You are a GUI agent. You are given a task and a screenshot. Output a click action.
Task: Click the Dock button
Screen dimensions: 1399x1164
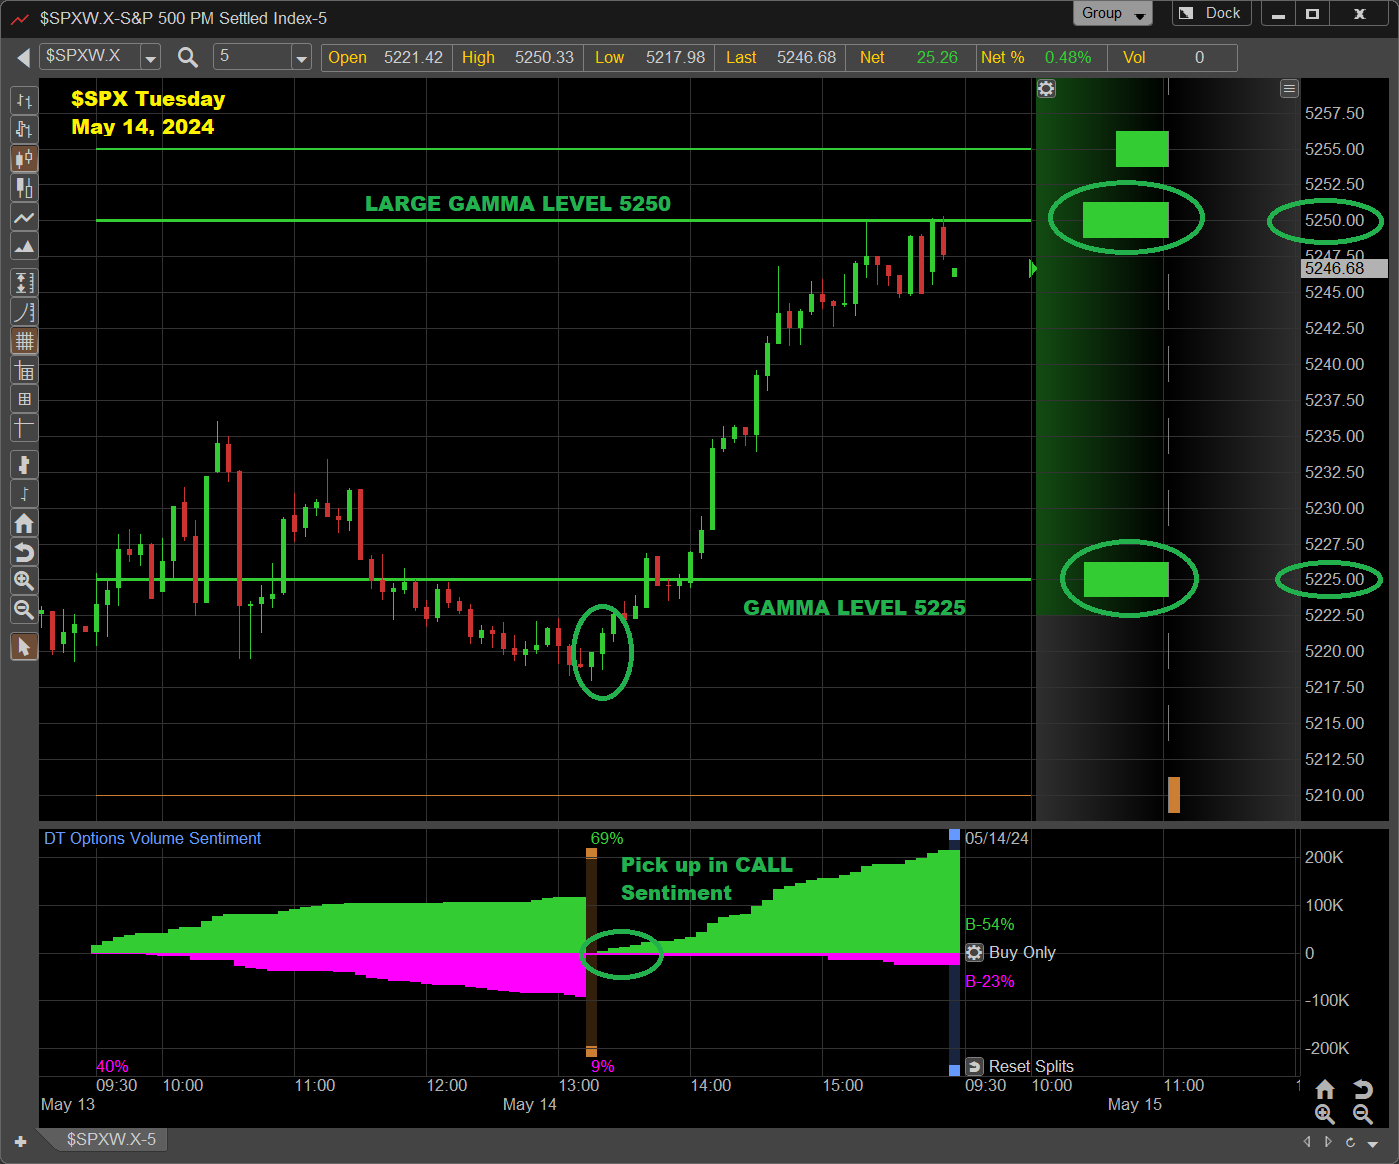click(x=1211, y=13)
